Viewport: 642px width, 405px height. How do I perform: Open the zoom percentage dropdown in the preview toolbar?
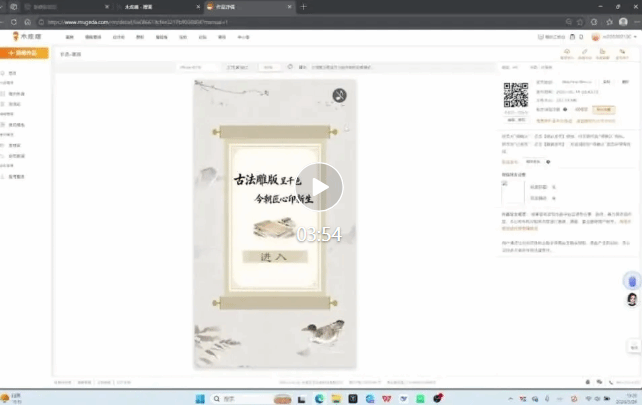pos(270,67)
